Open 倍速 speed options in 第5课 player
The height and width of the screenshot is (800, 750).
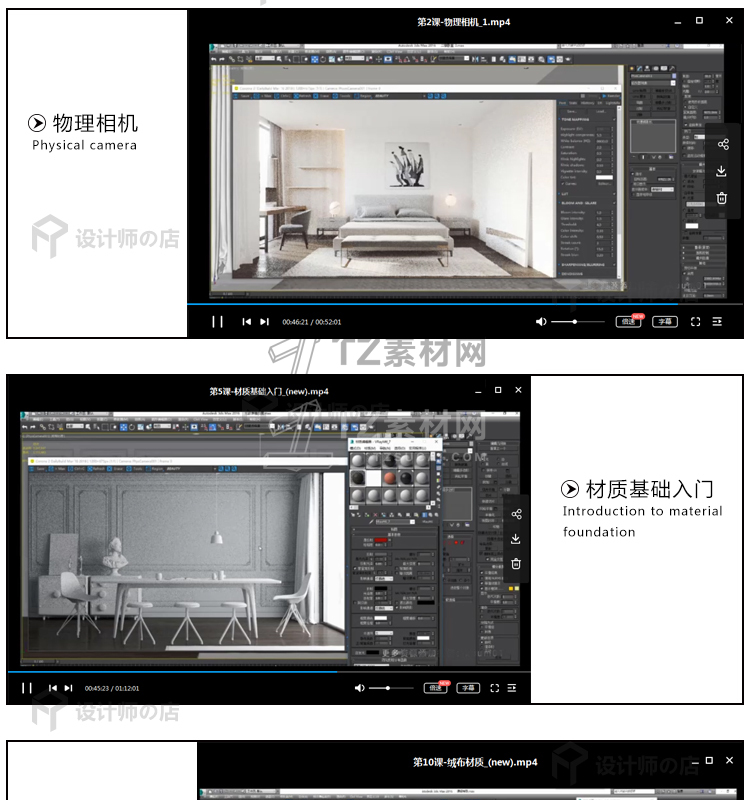click(x=436, y=688)
